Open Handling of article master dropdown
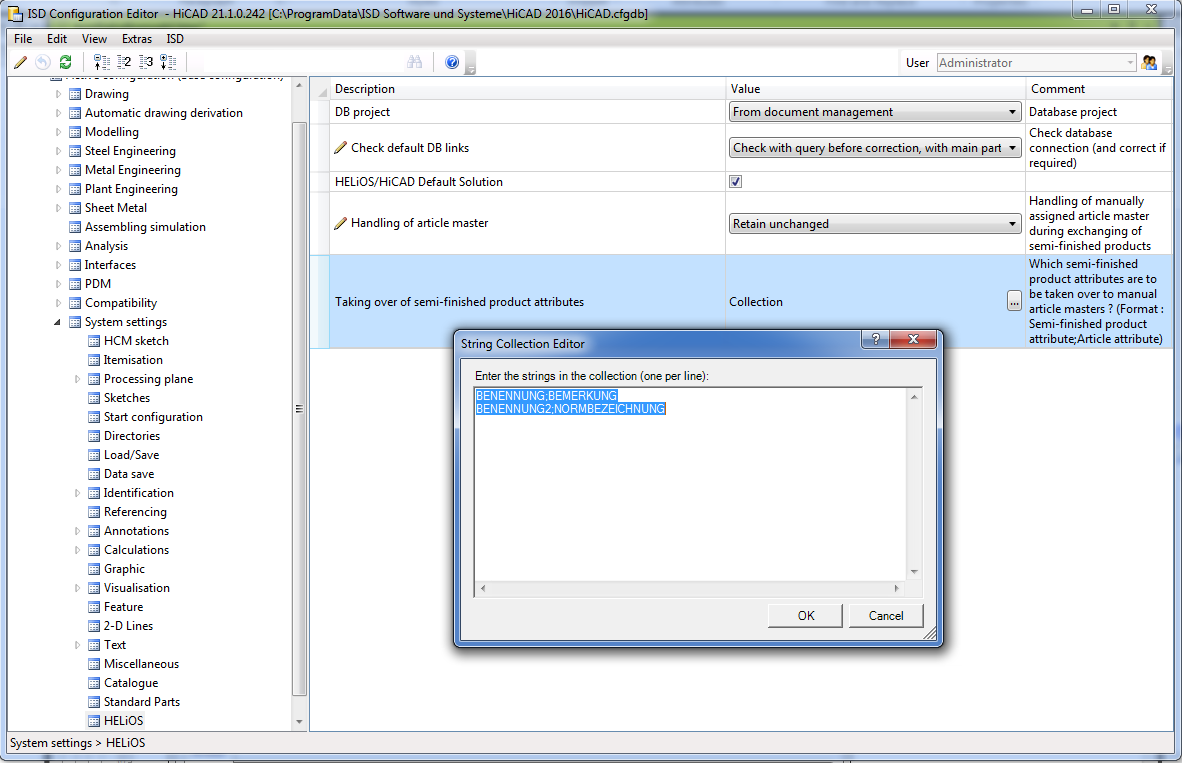1182x763 pixels. point(875,224)
